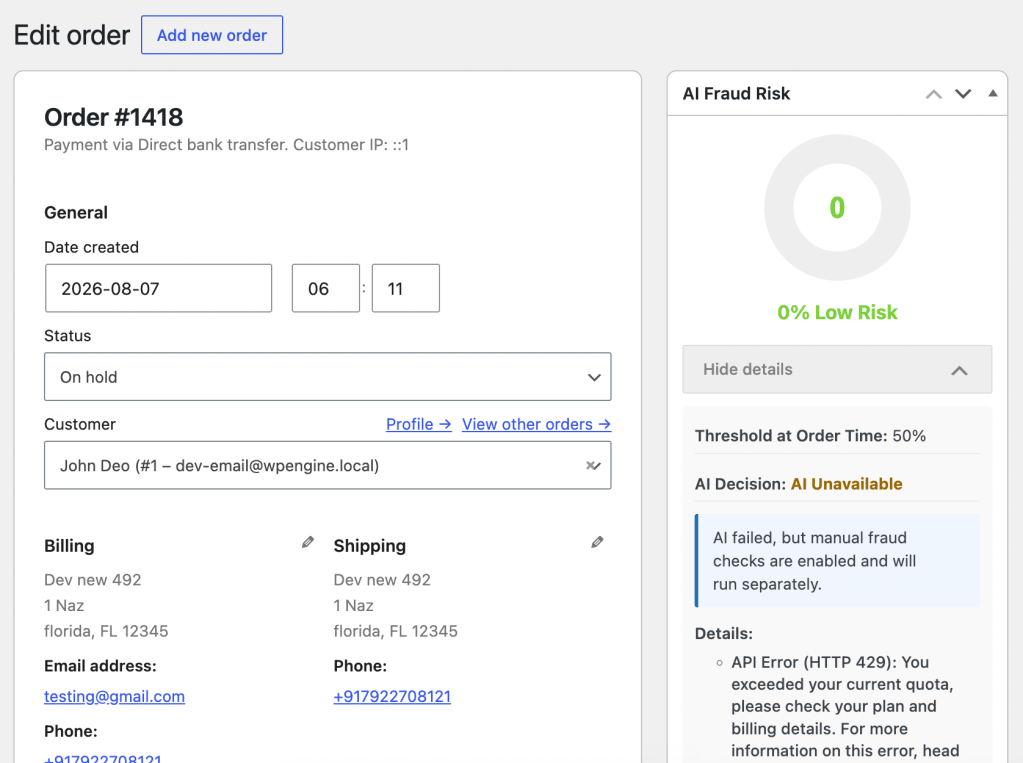Open customer Profile link

[419, 424]
